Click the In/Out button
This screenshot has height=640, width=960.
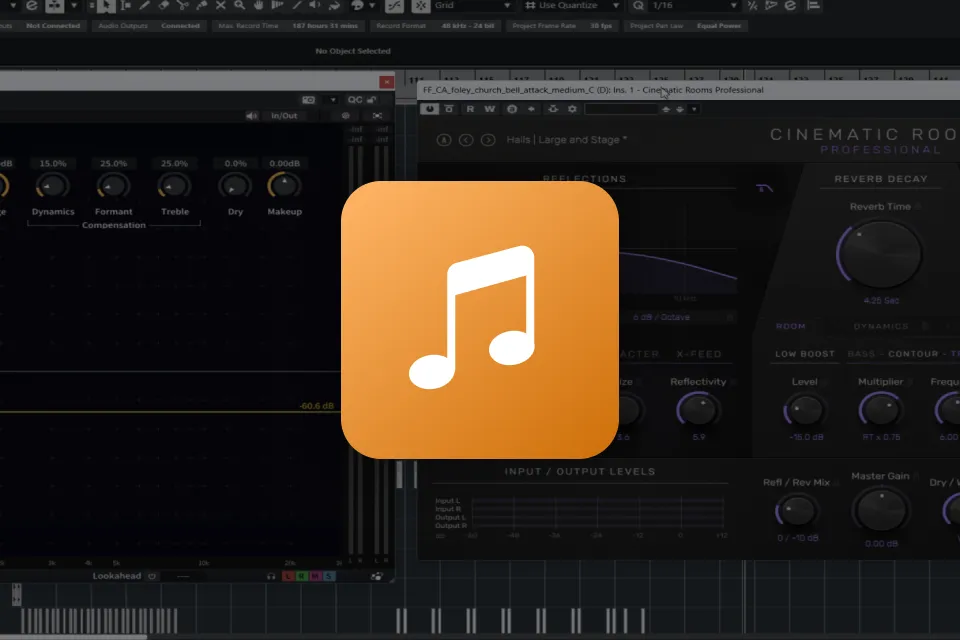coord(284,116)
